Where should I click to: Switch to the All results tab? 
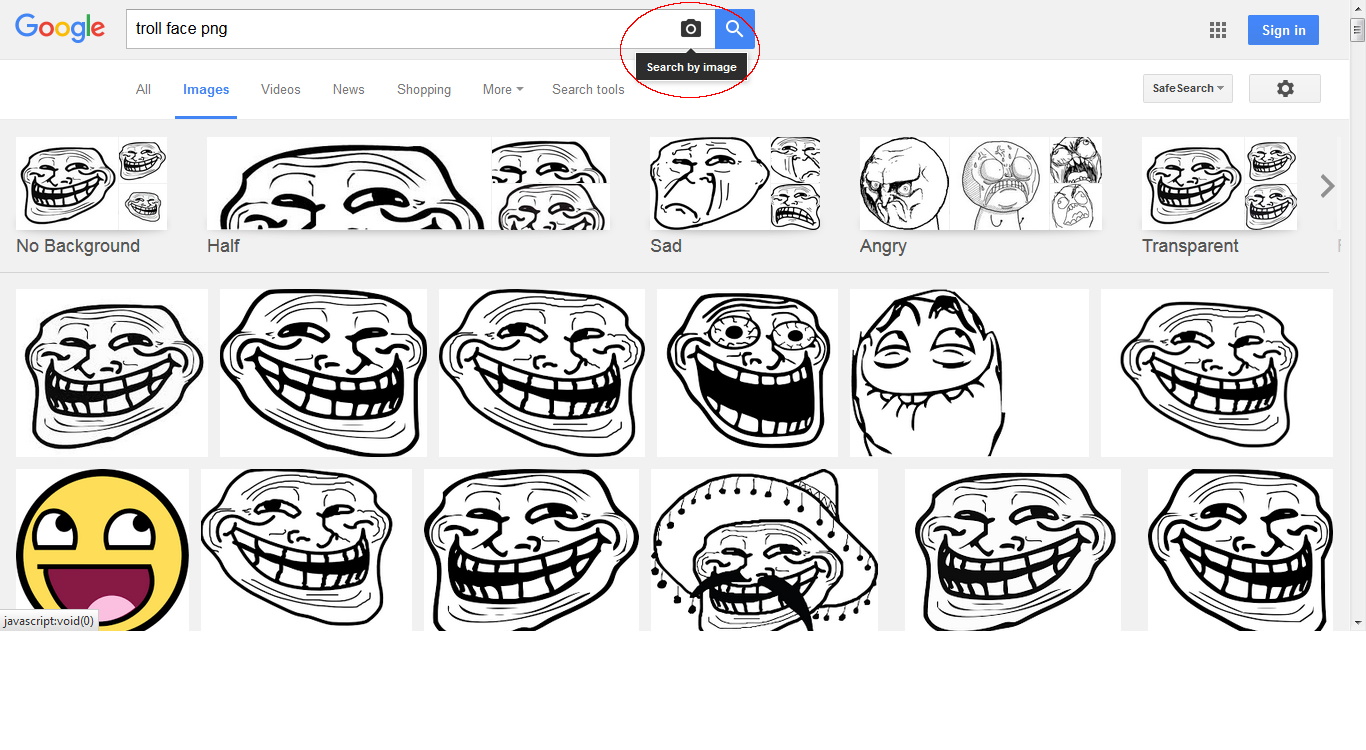tap(143, 90)
